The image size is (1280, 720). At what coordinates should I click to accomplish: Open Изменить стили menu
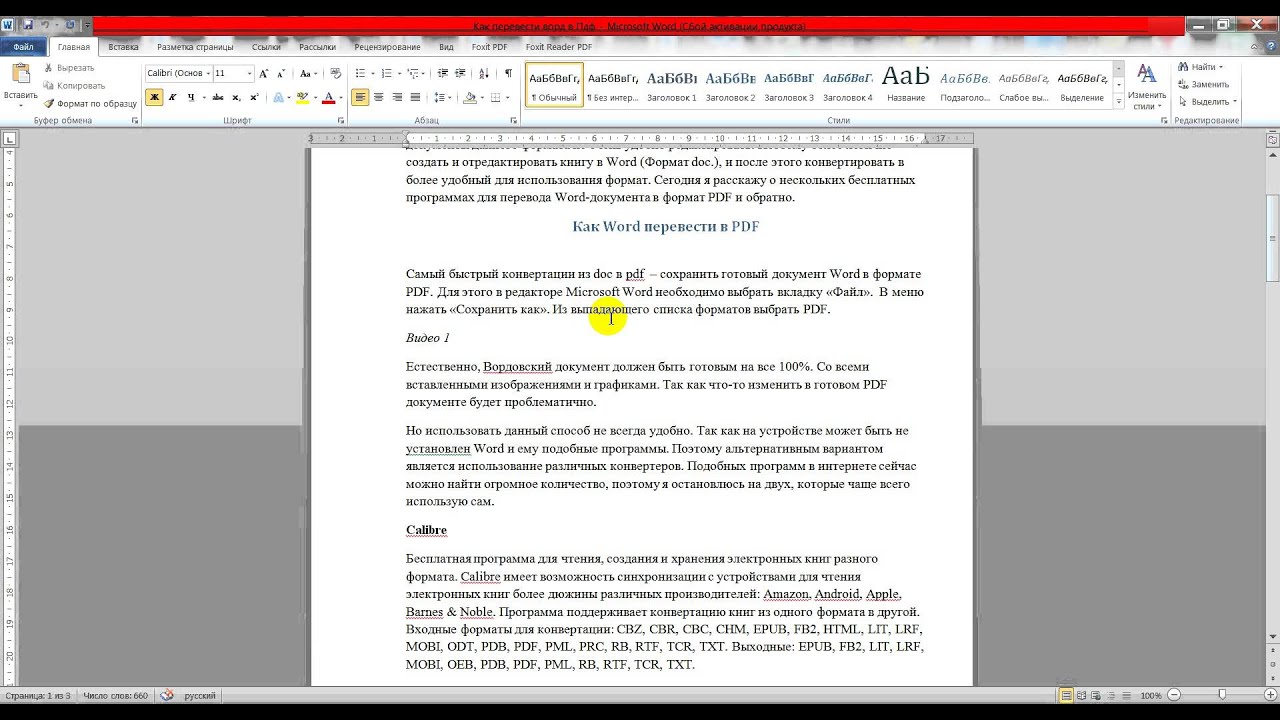[1147, 86]
